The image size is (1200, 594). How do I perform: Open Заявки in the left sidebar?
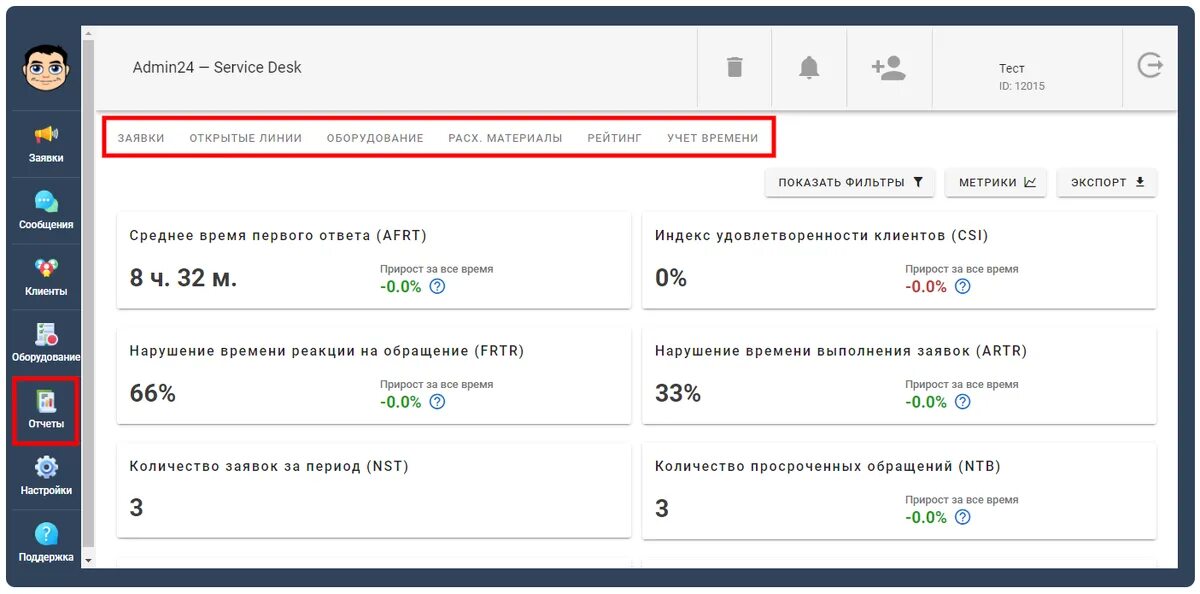coord(46,144)
